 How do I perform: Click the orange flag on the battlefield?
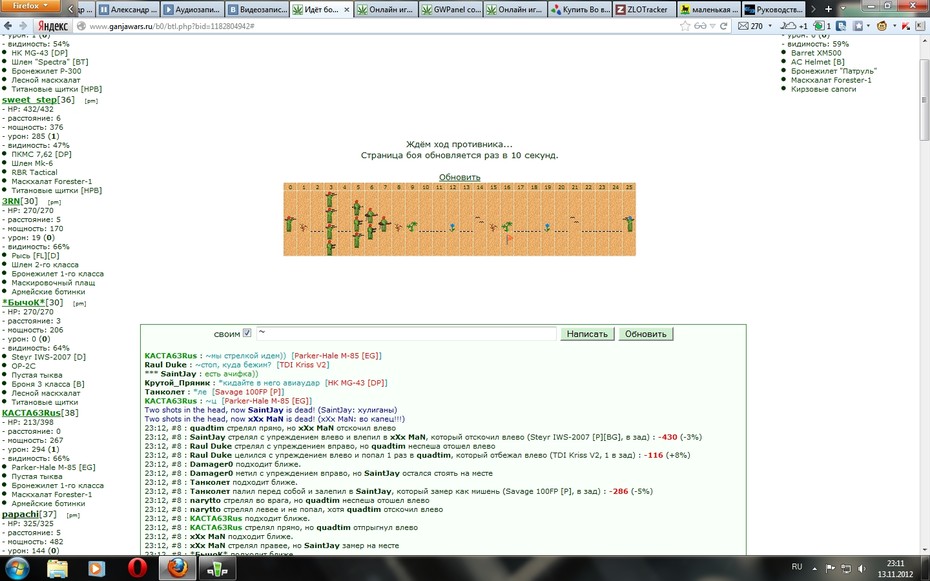click(x=509, y=240)
